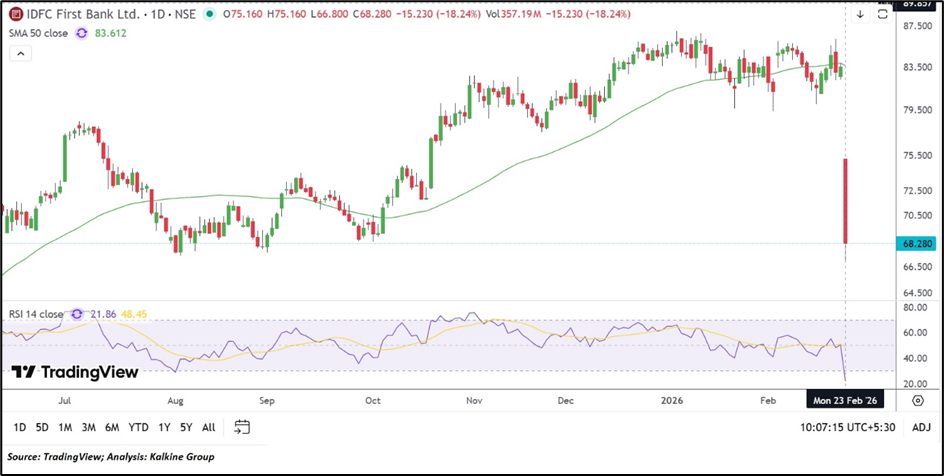Viewport: 944px width, 476px height.
Task: Open the time axis settings gear icon
Action: 917,400
